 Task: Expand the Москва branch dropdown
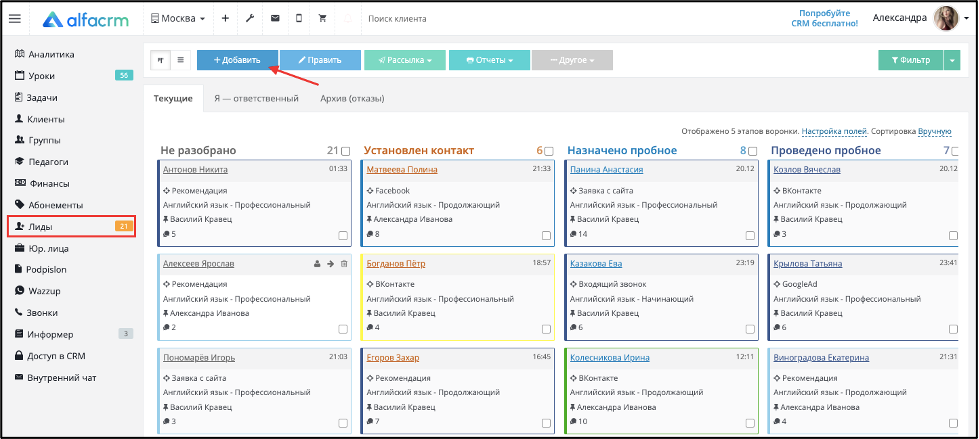pos(178,19)
